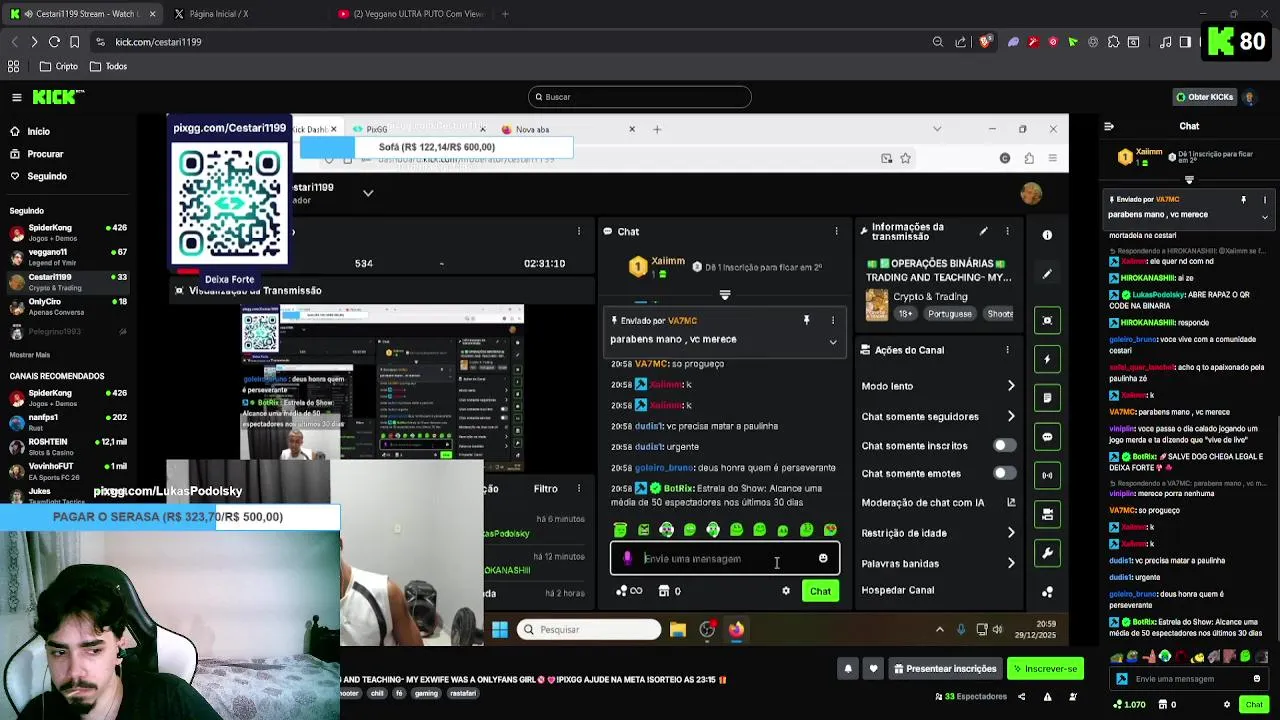Expand leaderboard handle under Xaiimm in right chat
The width and height of the screenshot is (1280, 720).
pos(1189,180)
